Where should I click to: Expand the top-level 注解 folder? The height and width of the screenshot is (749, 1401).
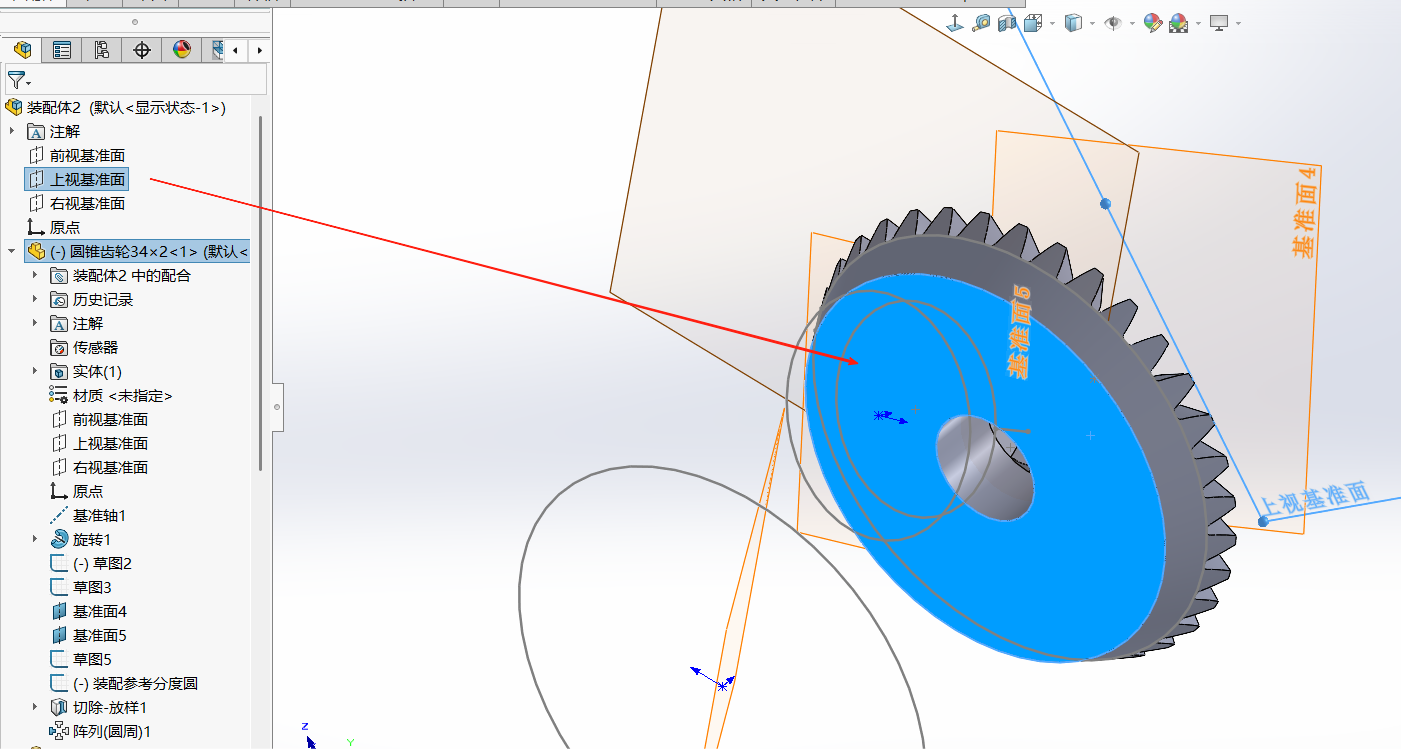point(12,131)
